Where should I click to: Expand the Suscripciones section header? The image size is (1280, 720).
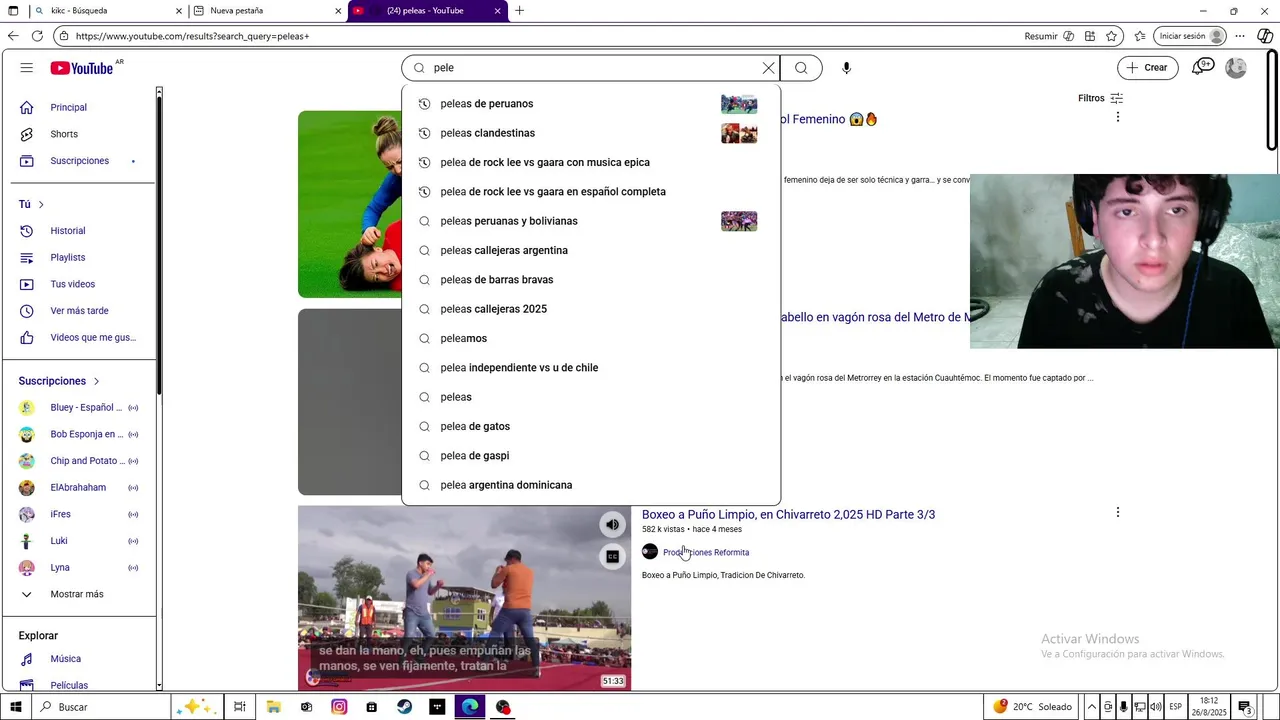coord(60,381)
